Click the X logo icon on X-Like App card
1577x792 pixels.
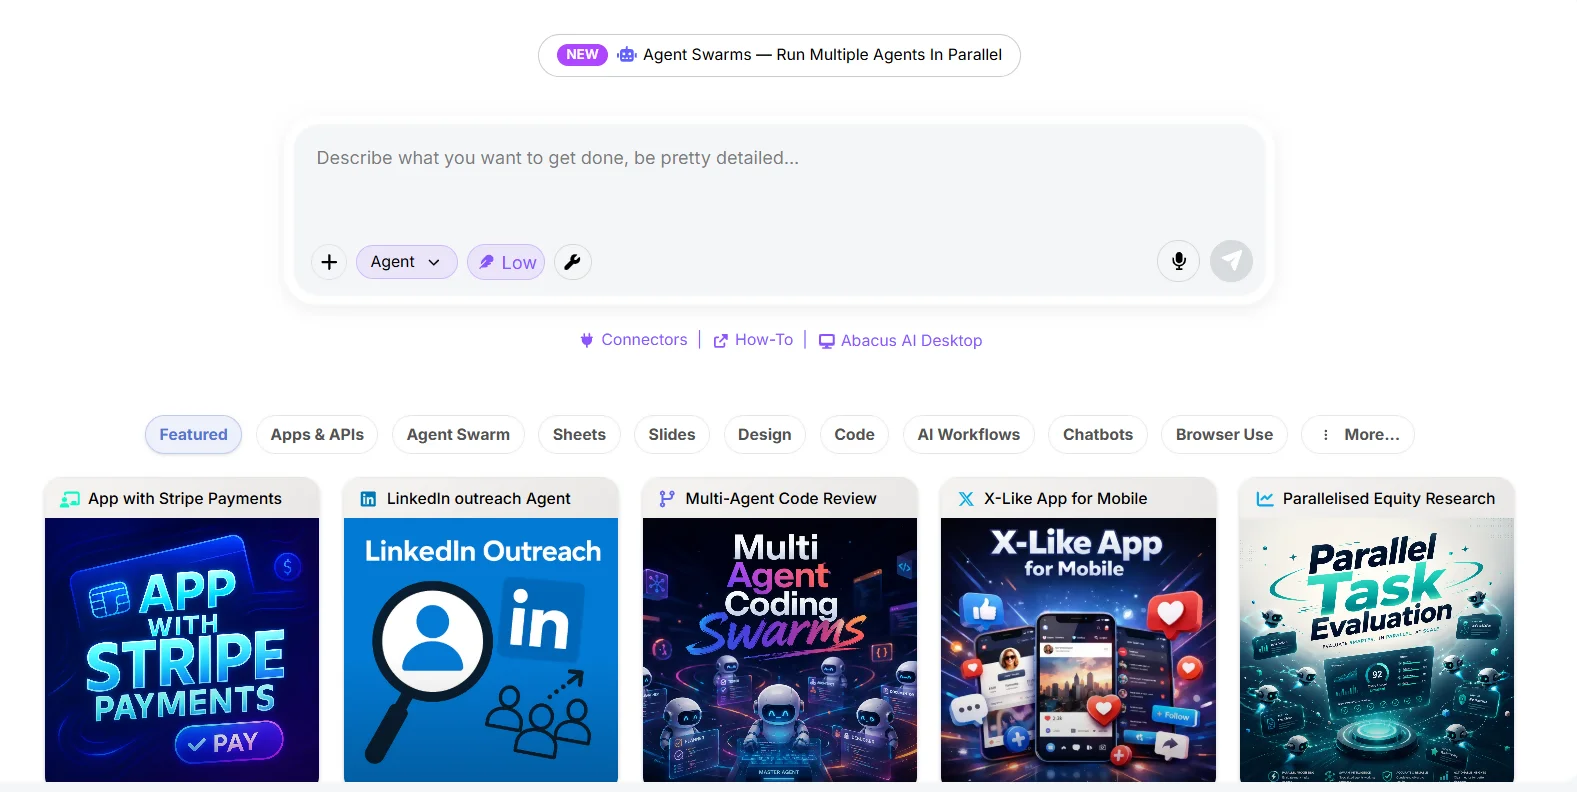coord(966,499)
